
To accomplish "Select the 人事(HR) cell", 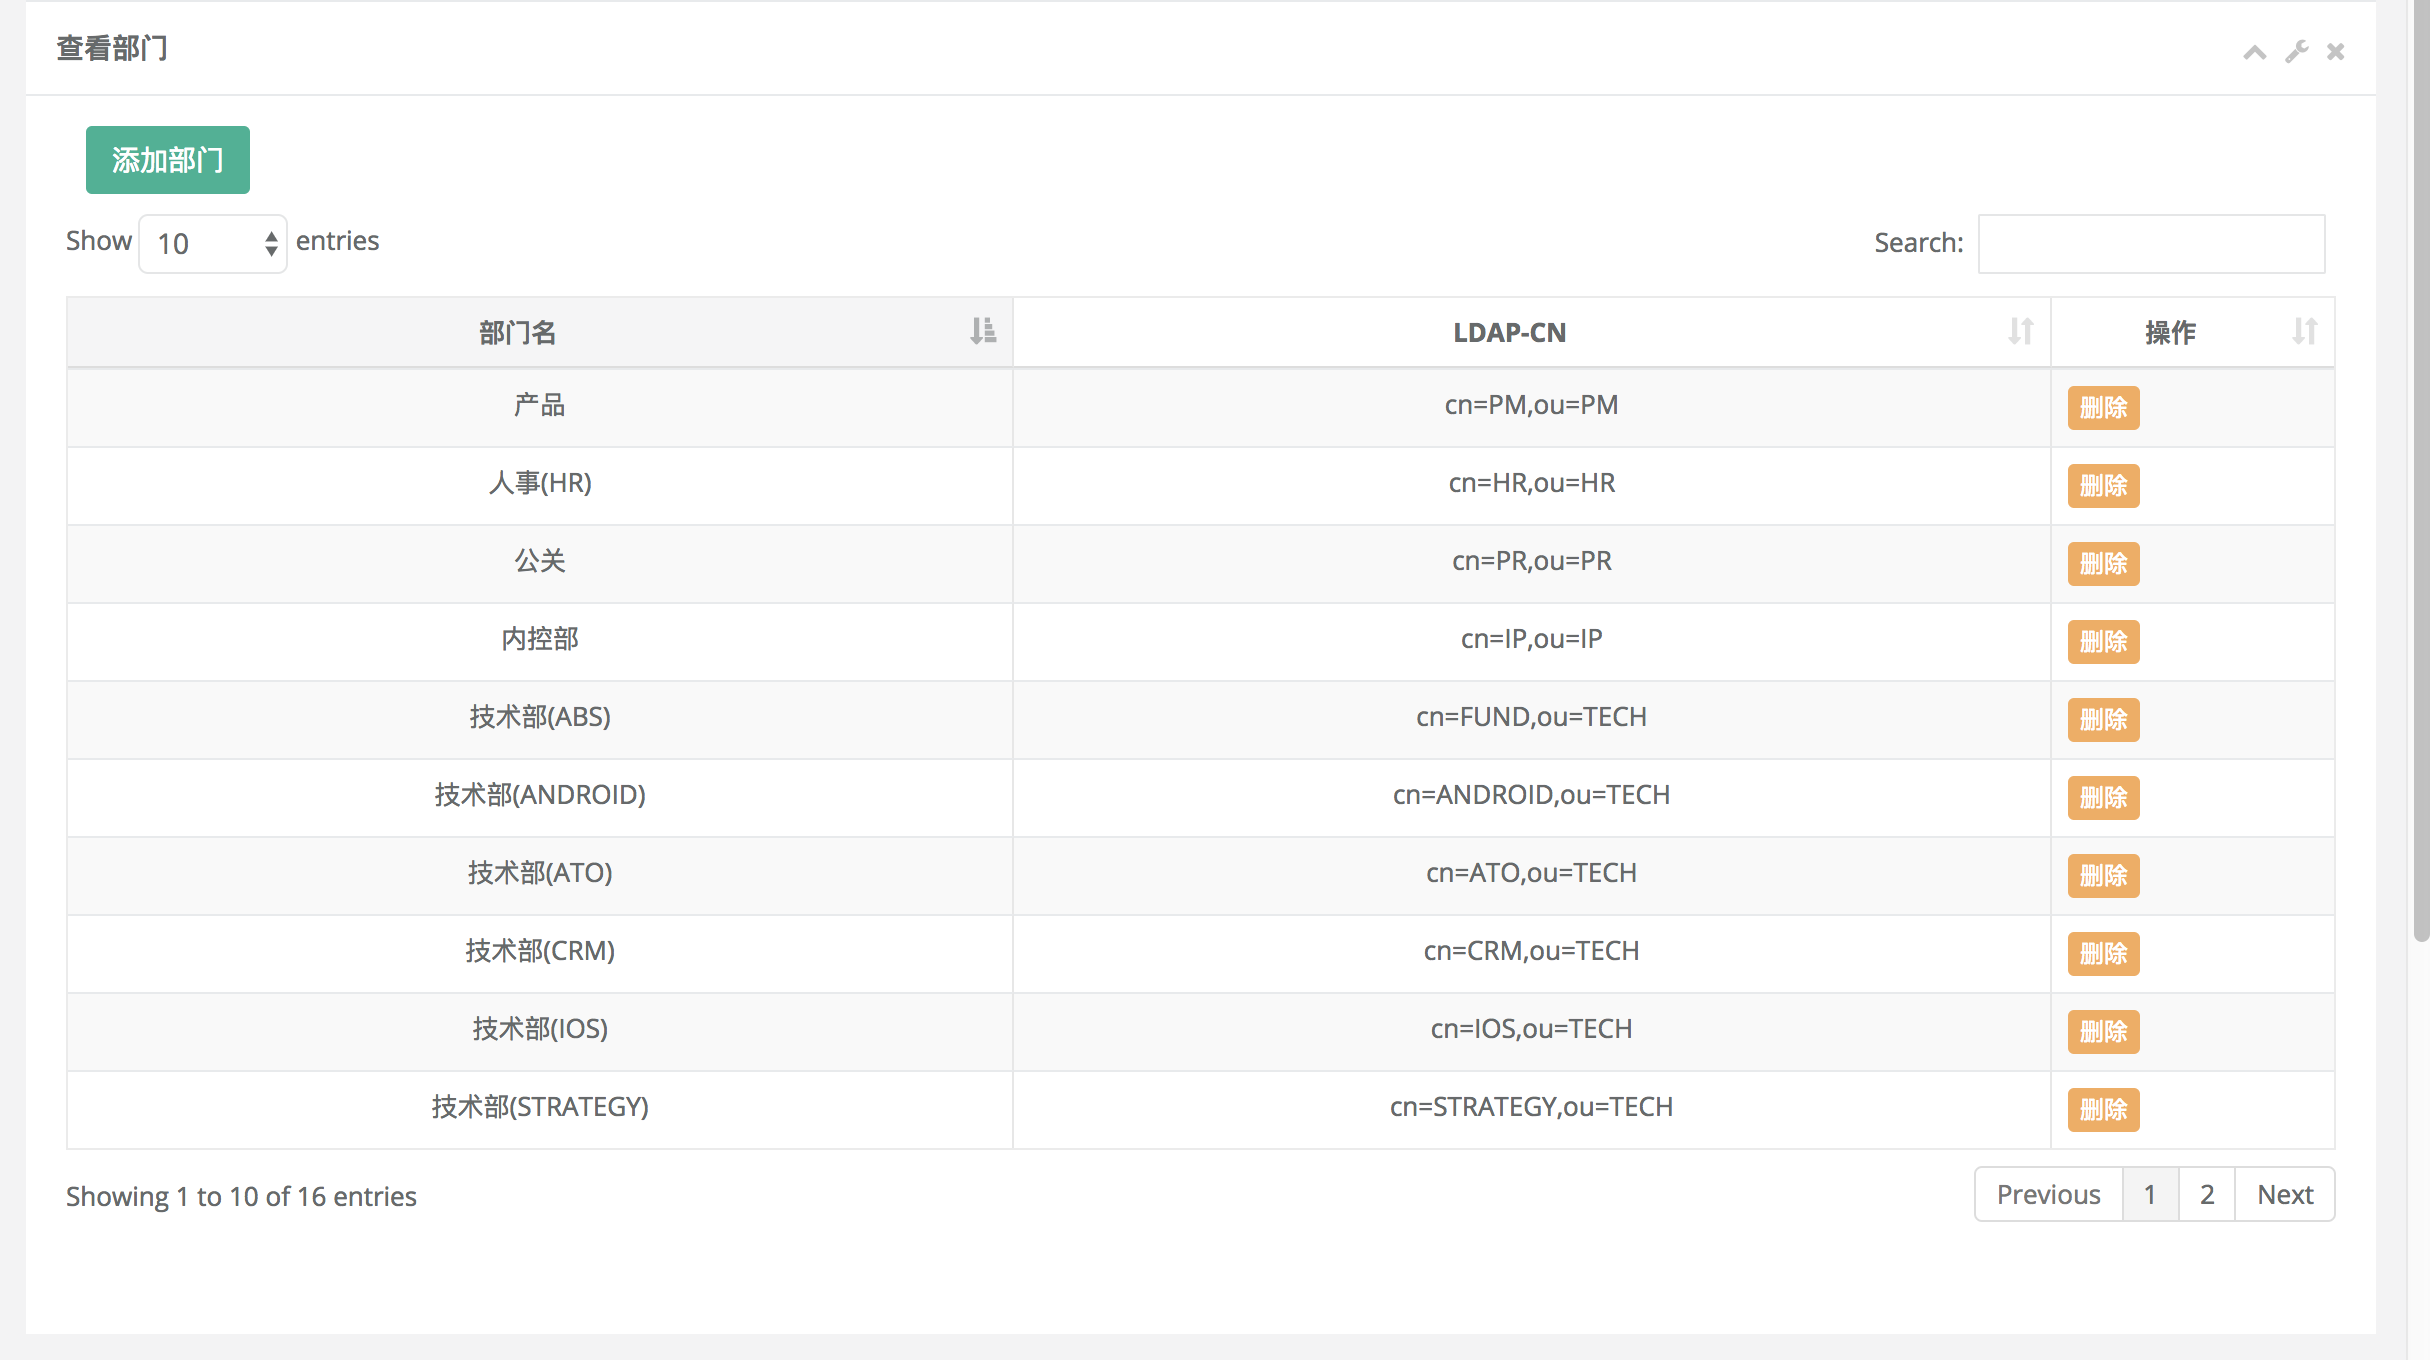I will click(x=540, y=484).
